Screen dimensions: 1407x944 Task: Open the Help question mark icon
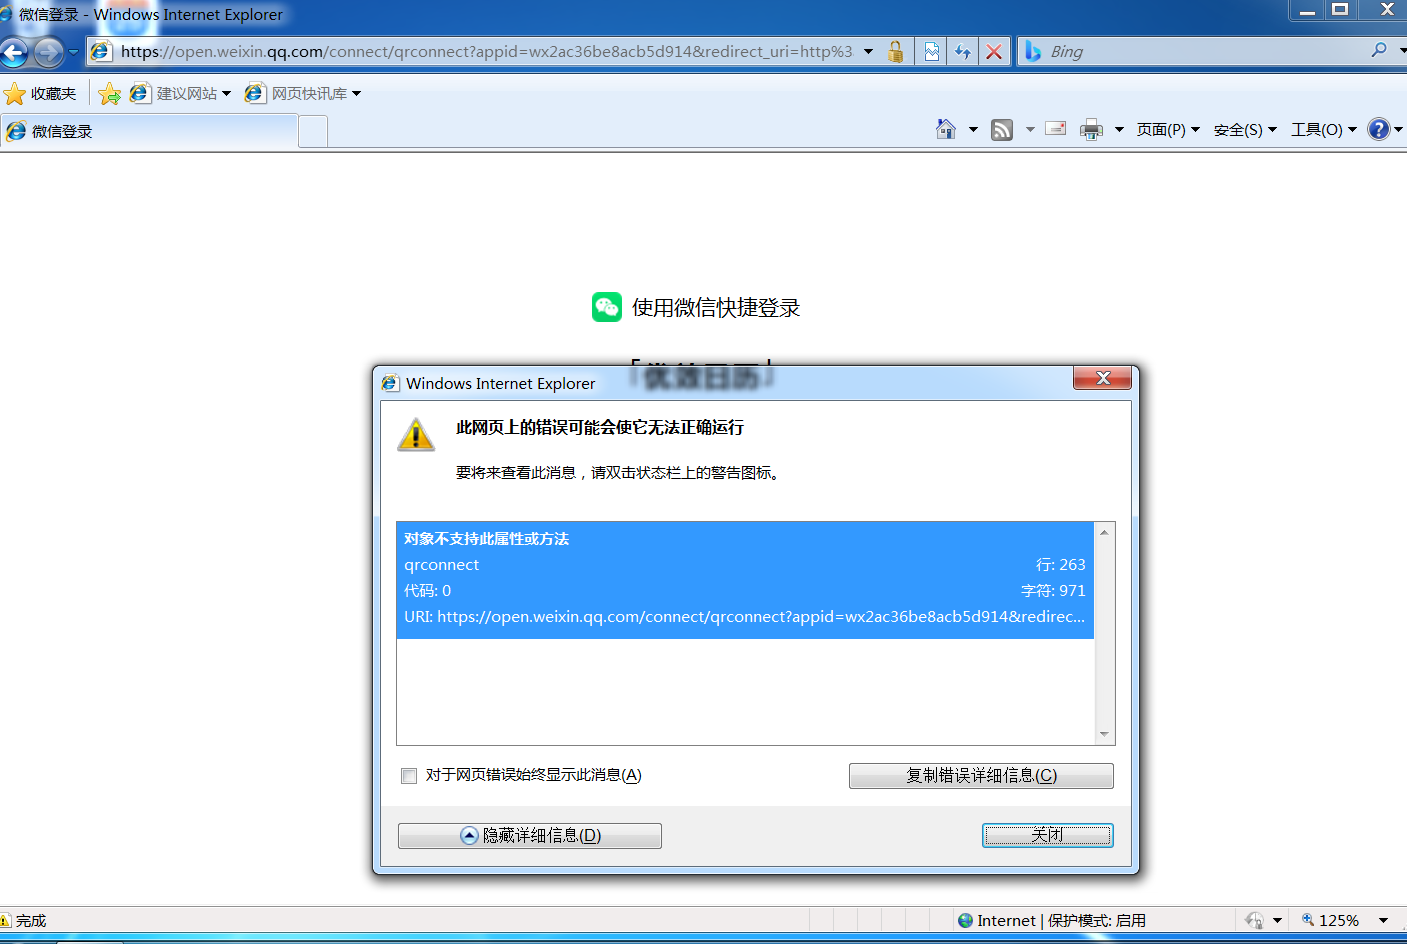(x=1379, y=129)
